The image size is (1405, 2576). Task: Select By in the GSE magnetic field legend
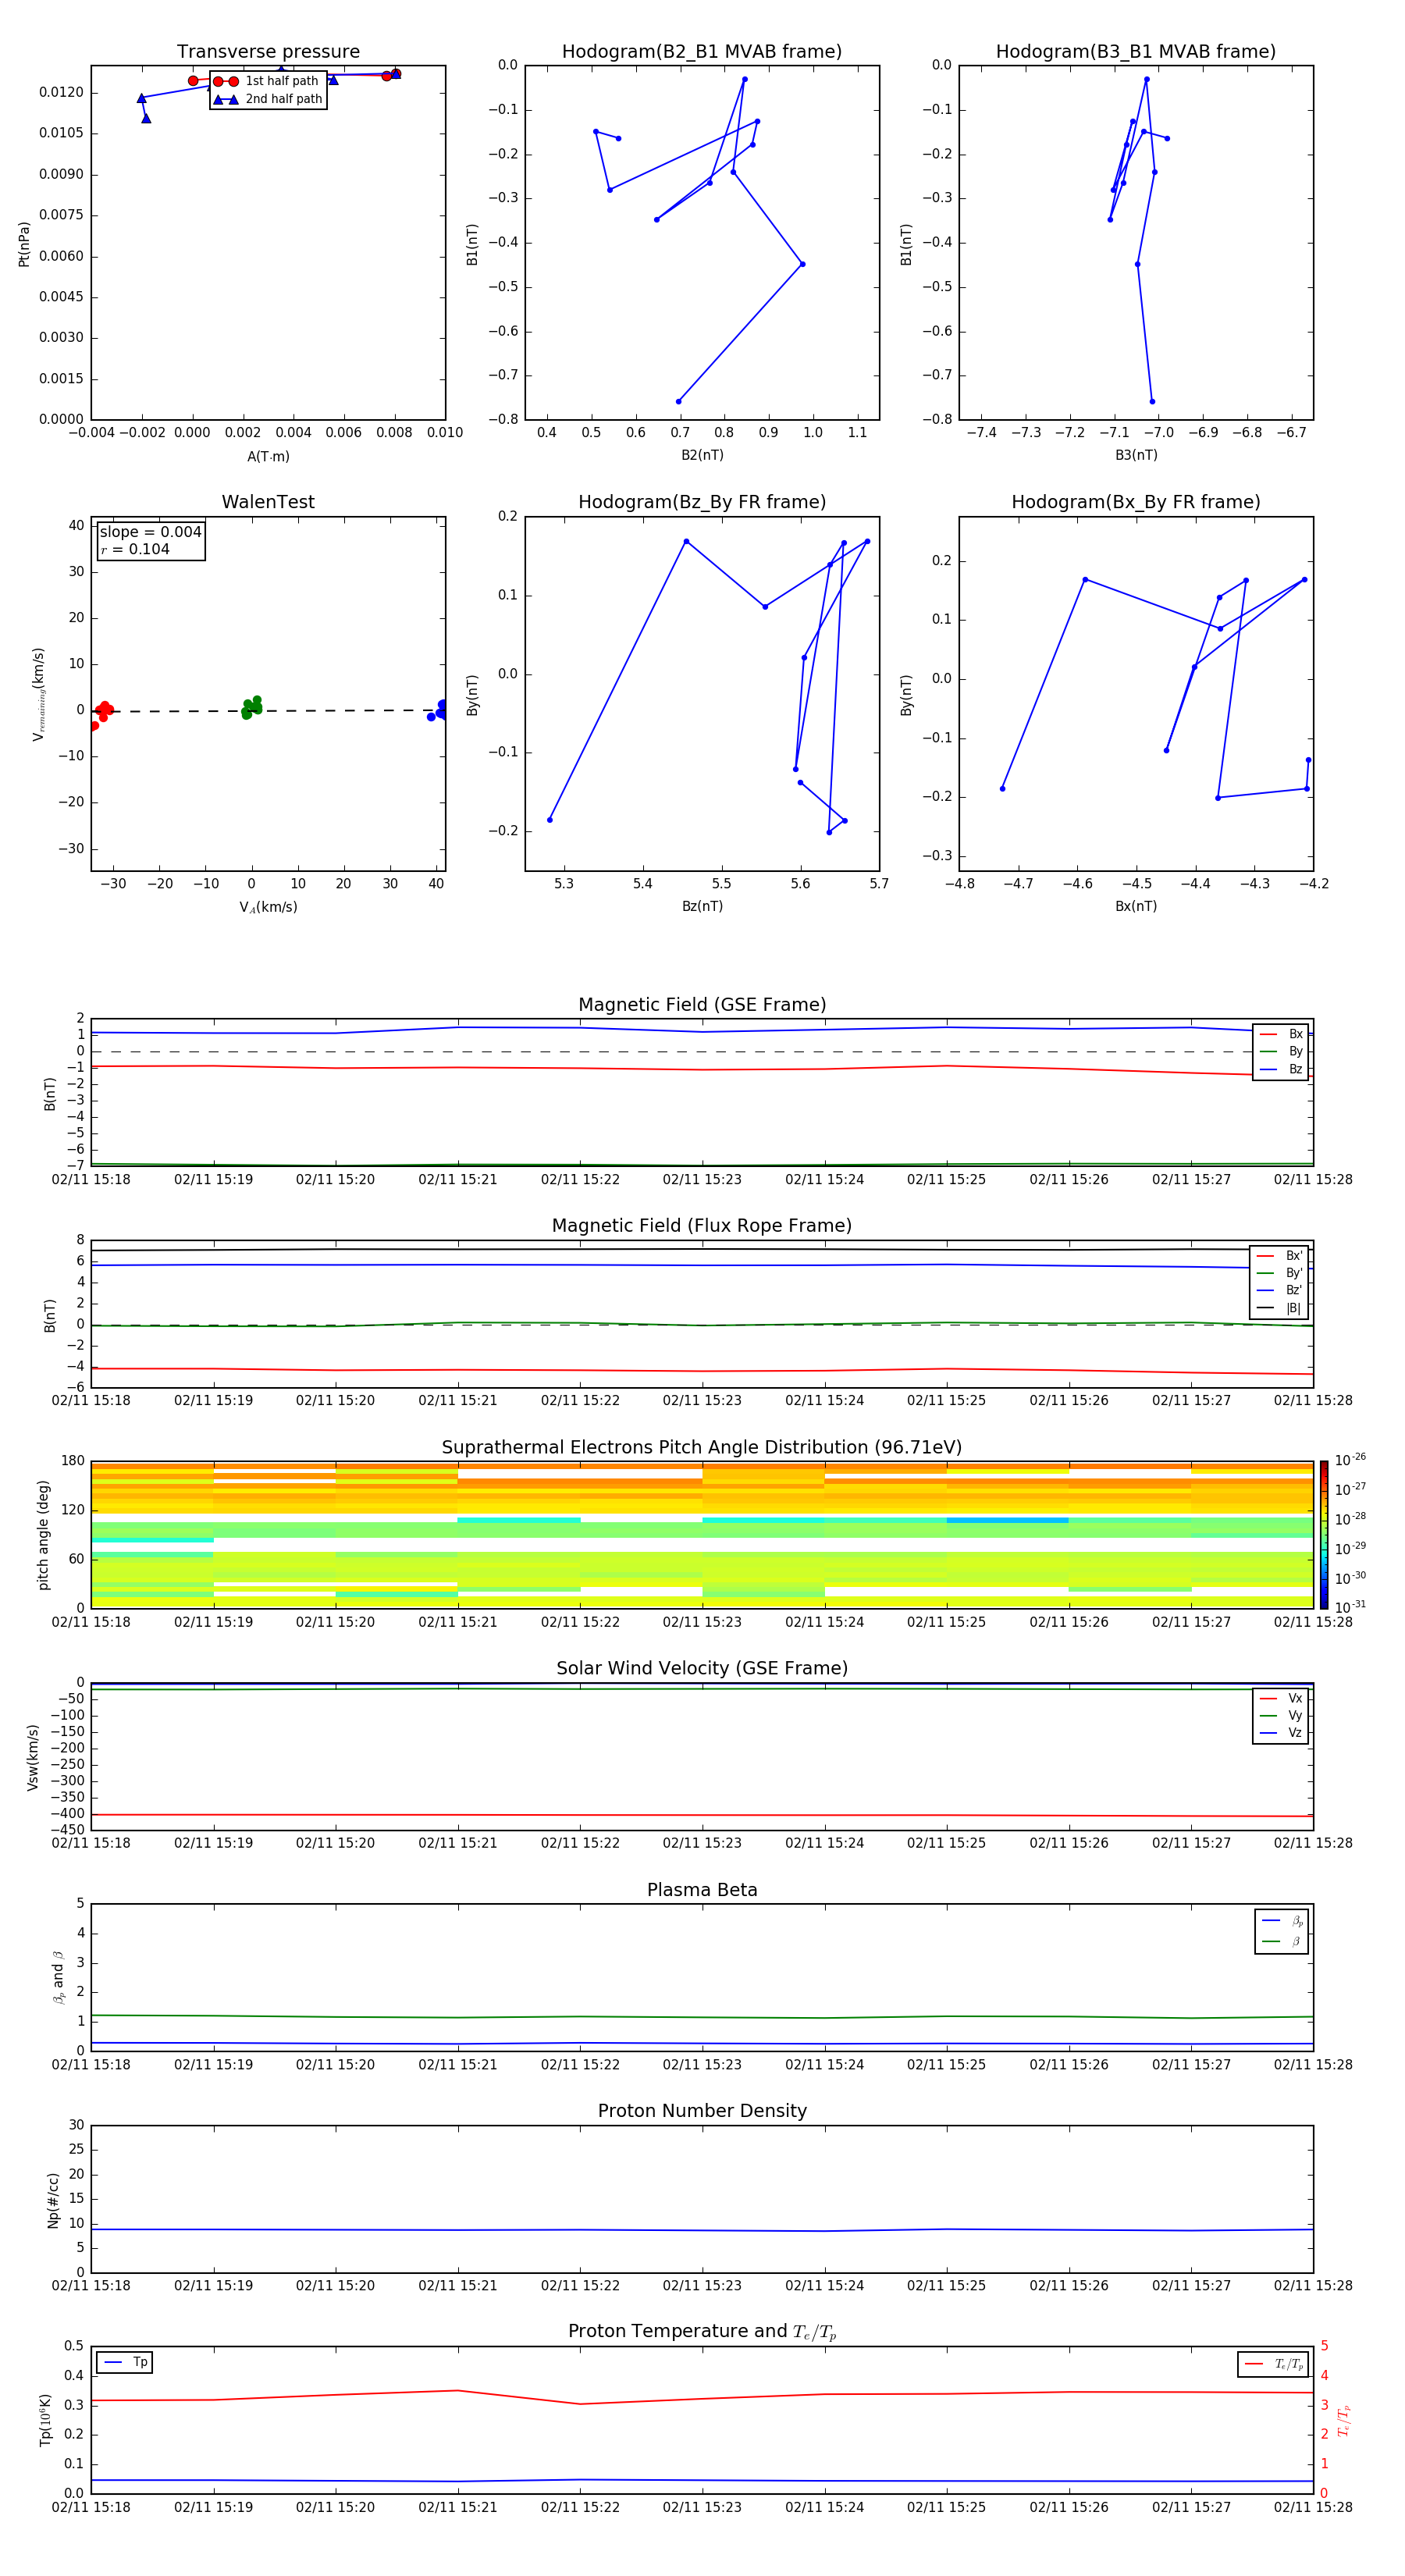point(1281,1052)
